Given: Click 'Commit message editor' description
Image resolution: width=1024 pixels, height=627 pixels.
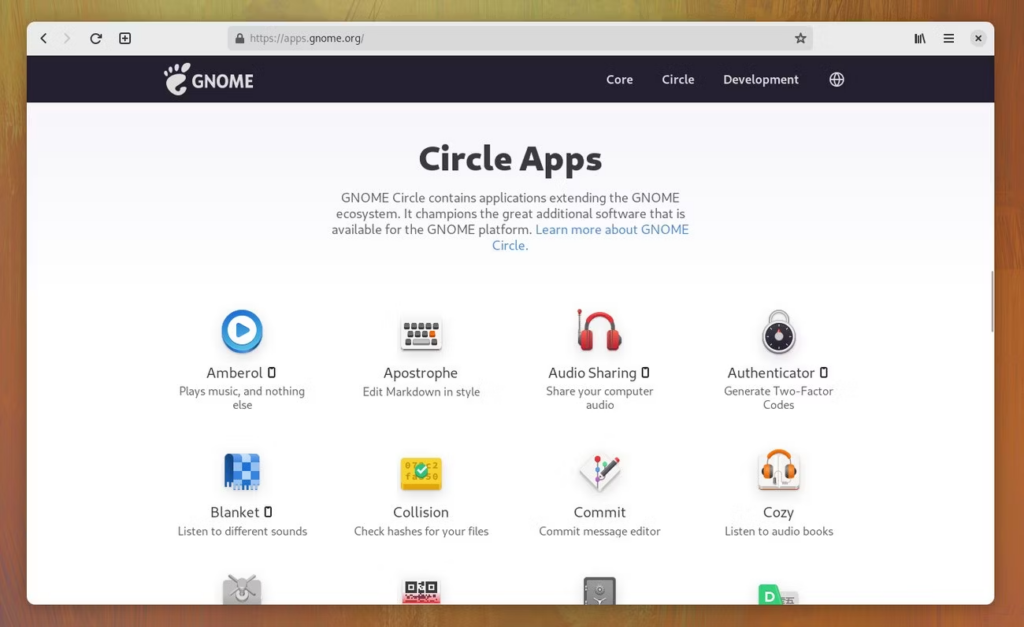Looking at the screenshot, I should click(600, 532).
